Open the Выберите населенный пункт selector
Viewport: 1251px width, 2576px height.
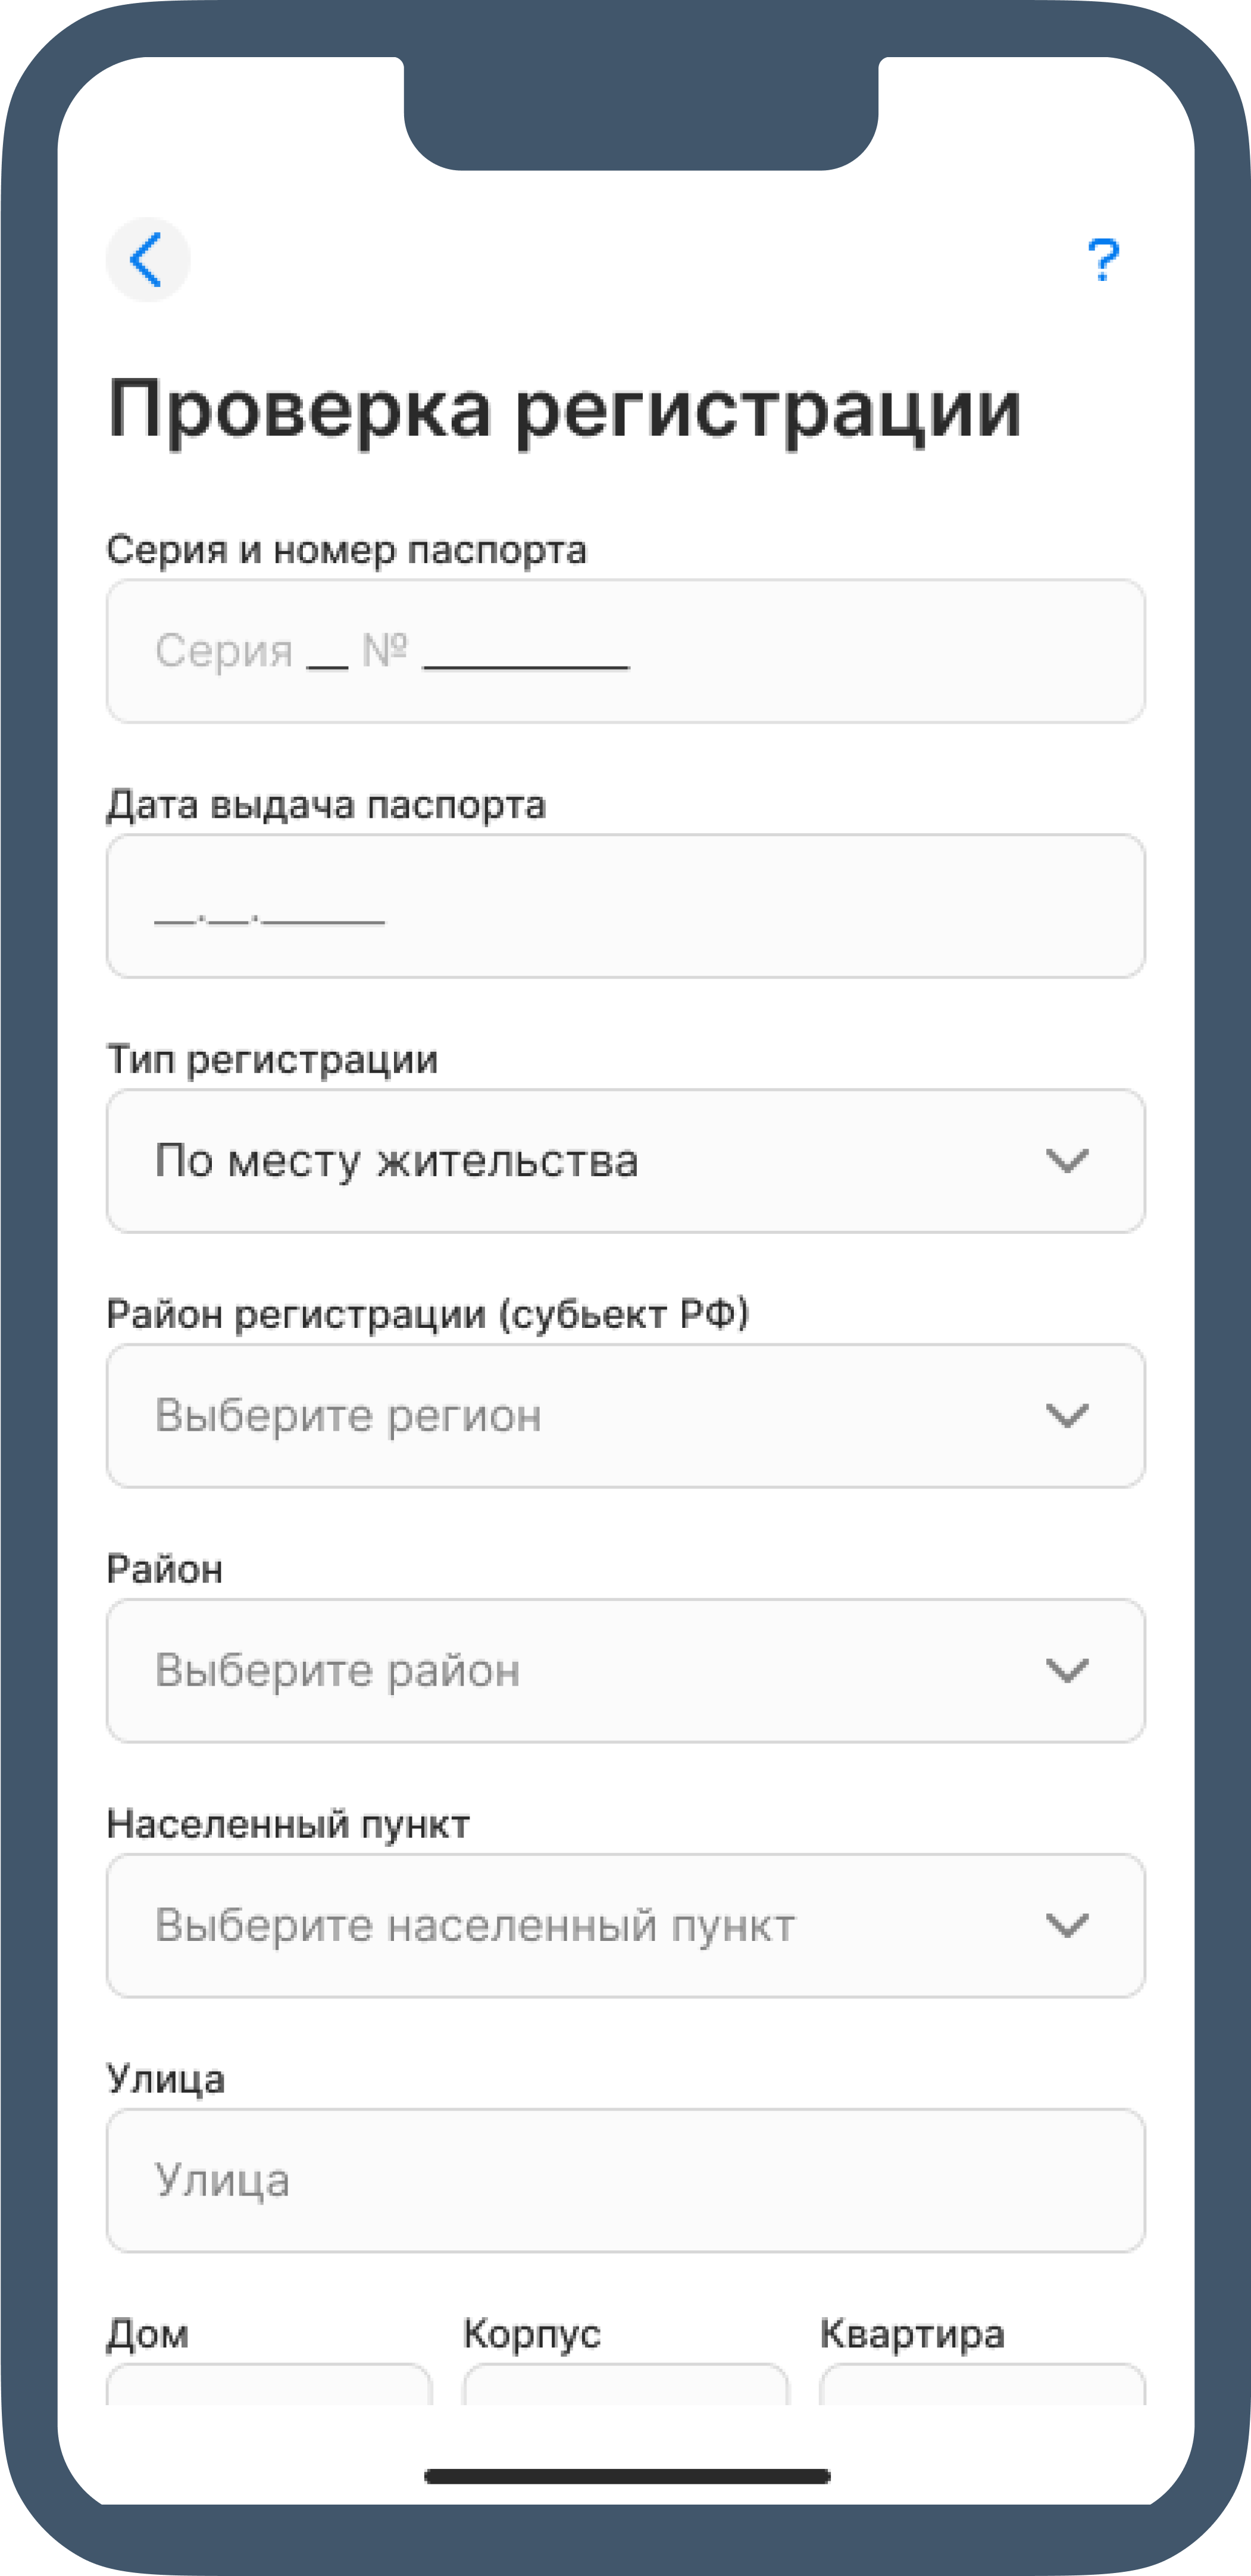point(626,1925)
